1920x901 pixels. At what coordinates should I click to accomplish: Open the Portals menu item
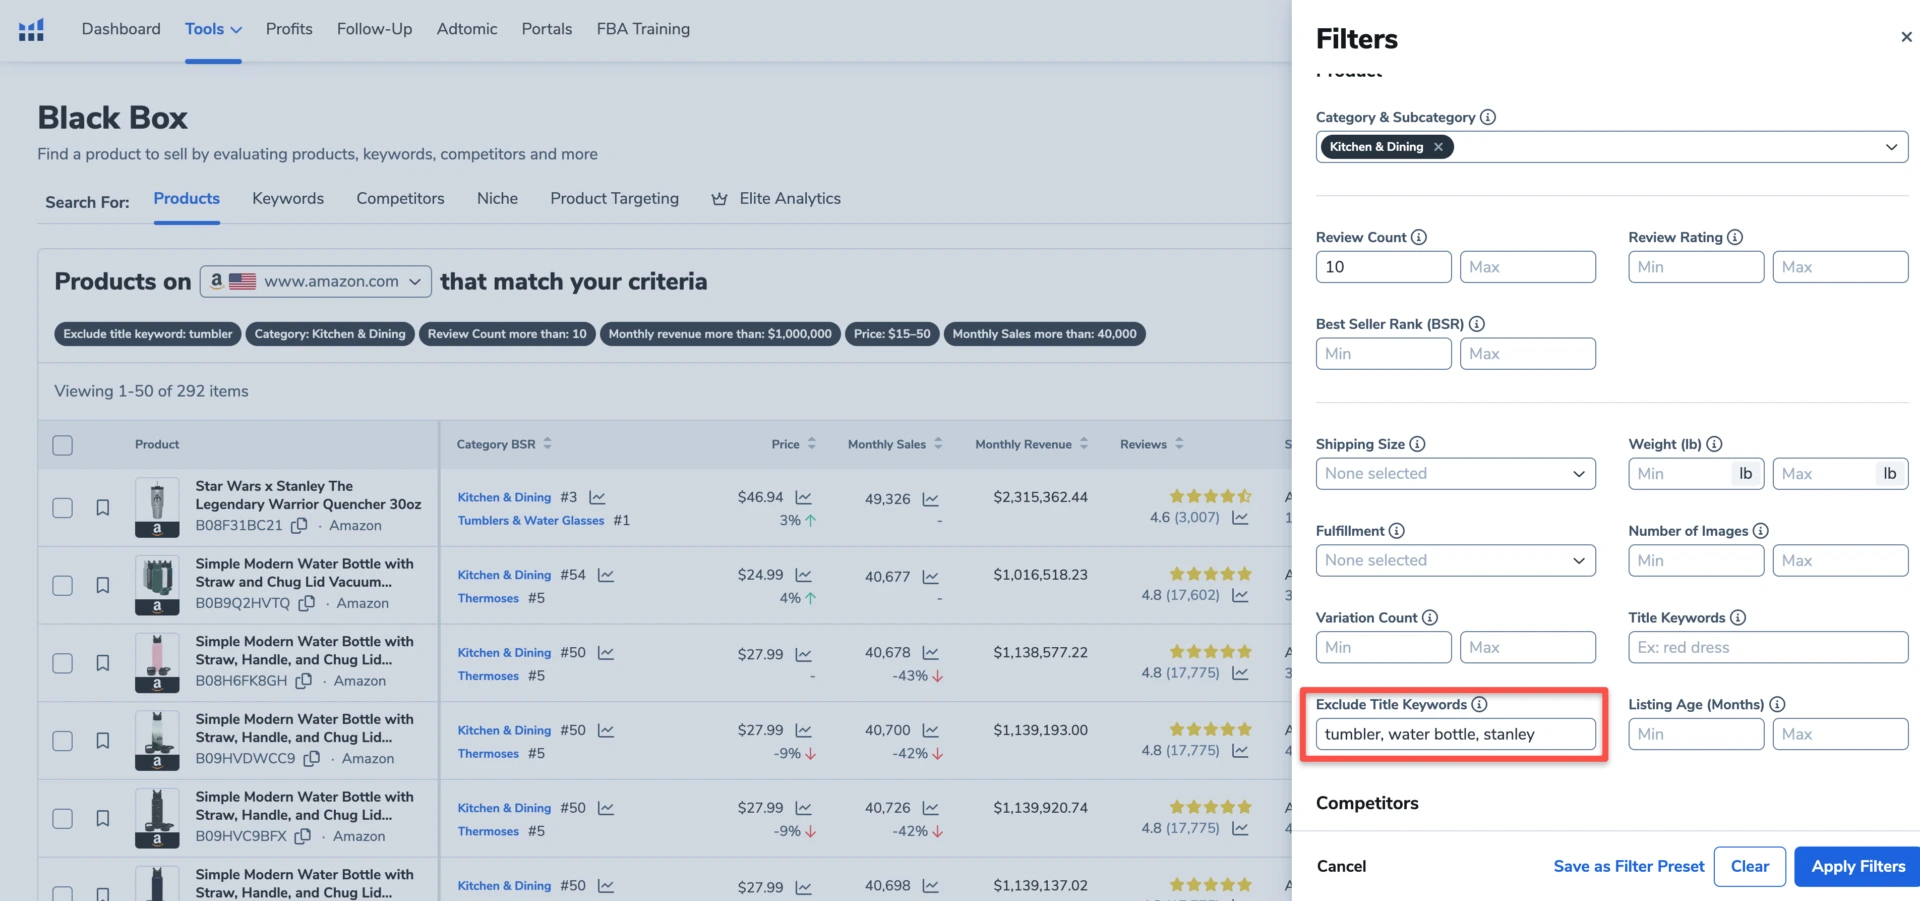547,29
